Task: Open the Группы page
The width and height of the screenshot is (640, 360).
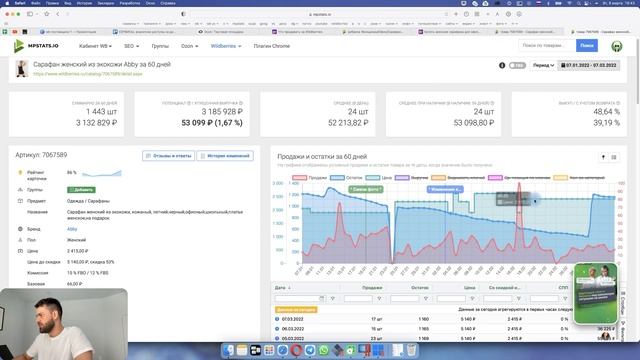Action: [160, 46]
